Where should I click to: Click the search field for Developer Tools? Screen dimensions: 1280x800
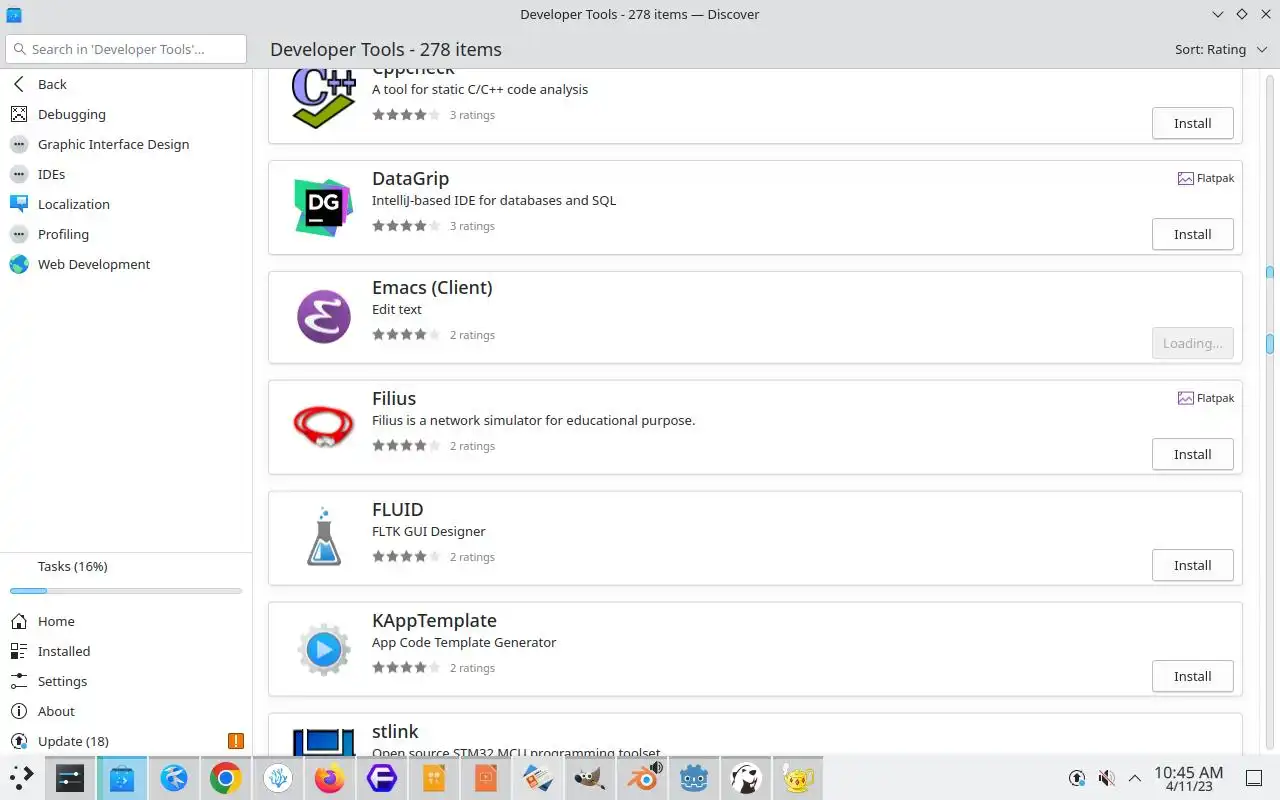tap(126, 49)
